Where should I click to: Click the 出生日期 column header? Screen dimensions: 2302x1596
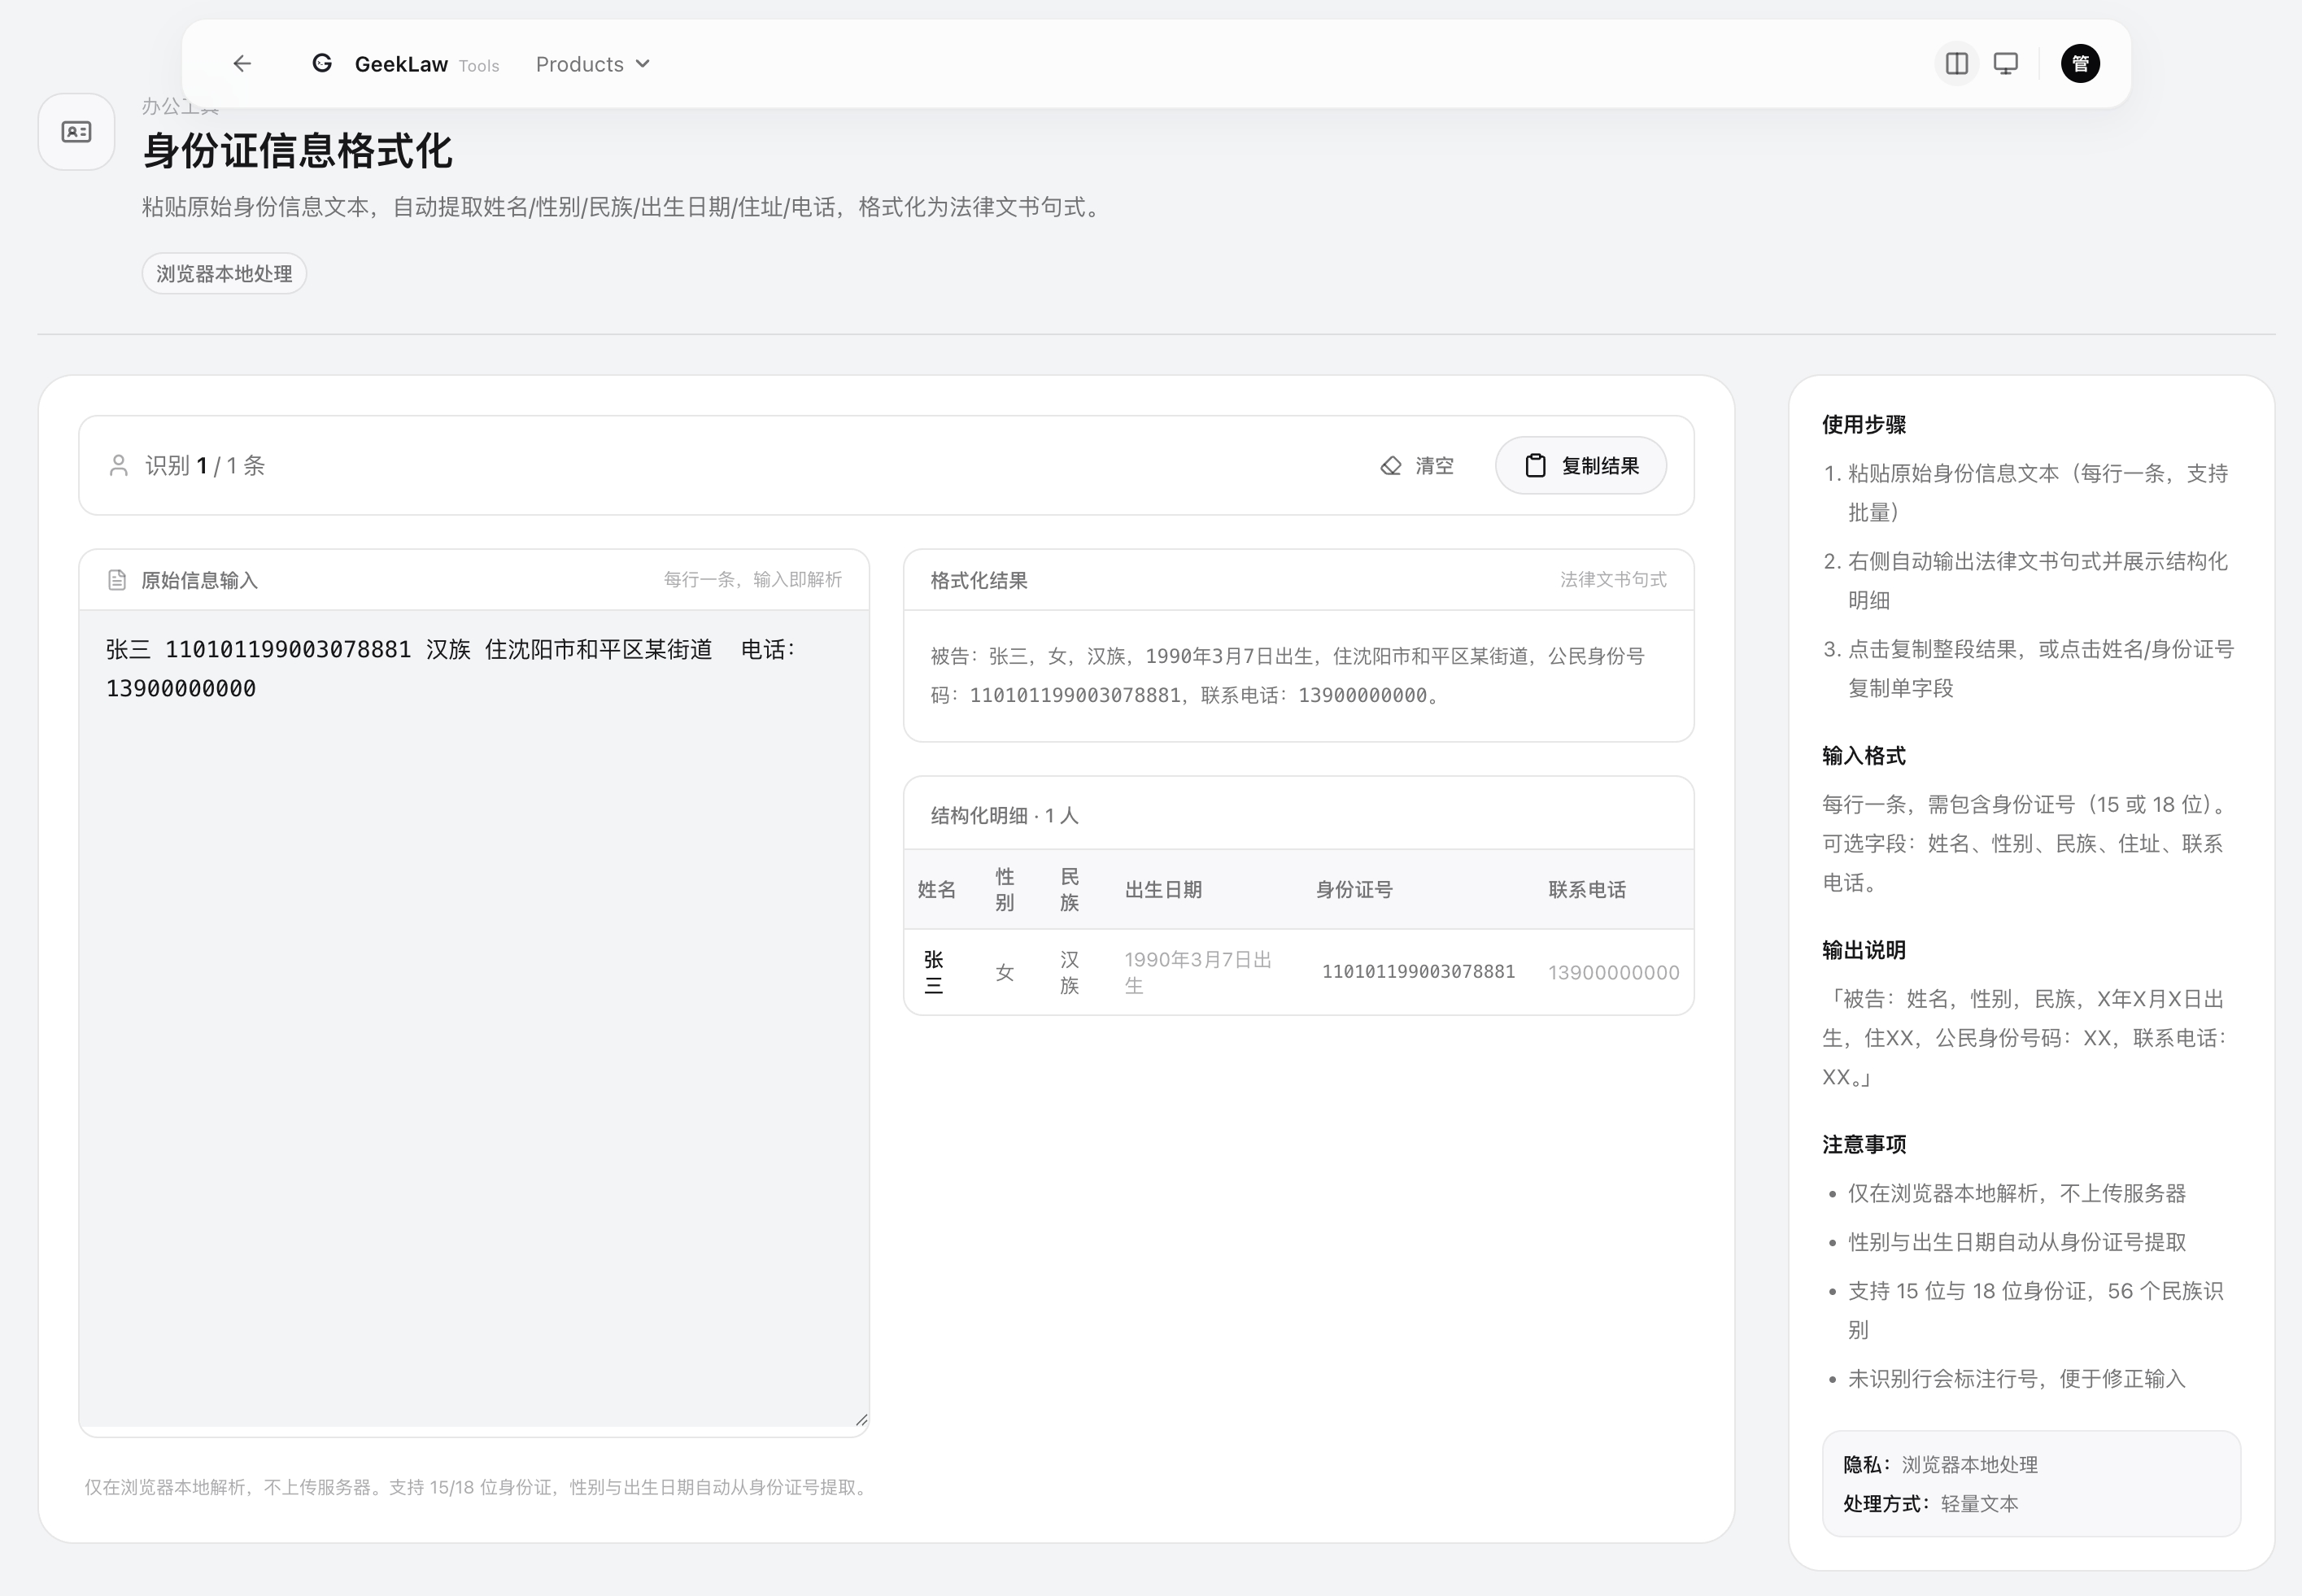1163,890
